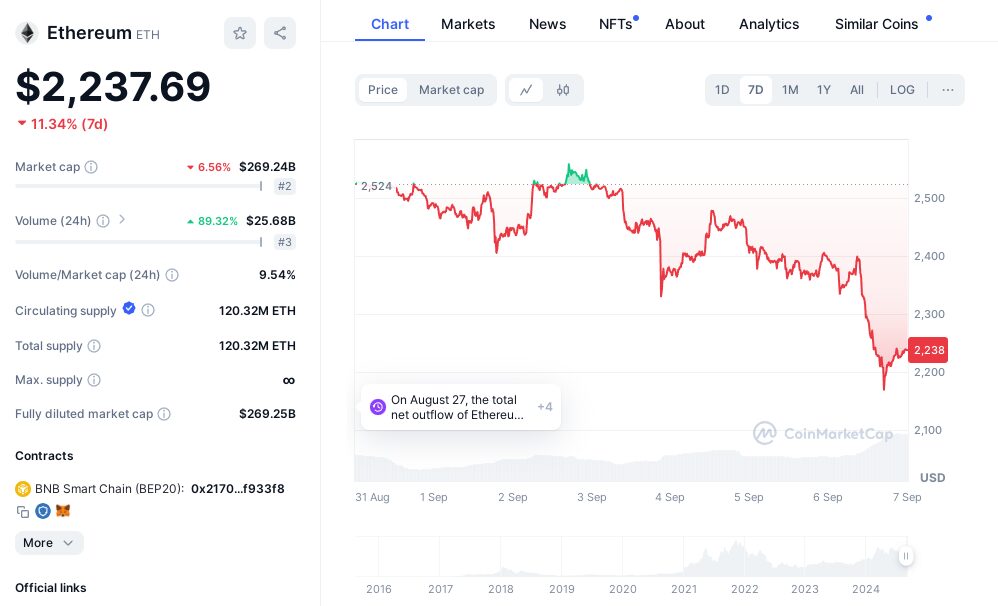
Task: Open the About tab
Action: (685, 24)
